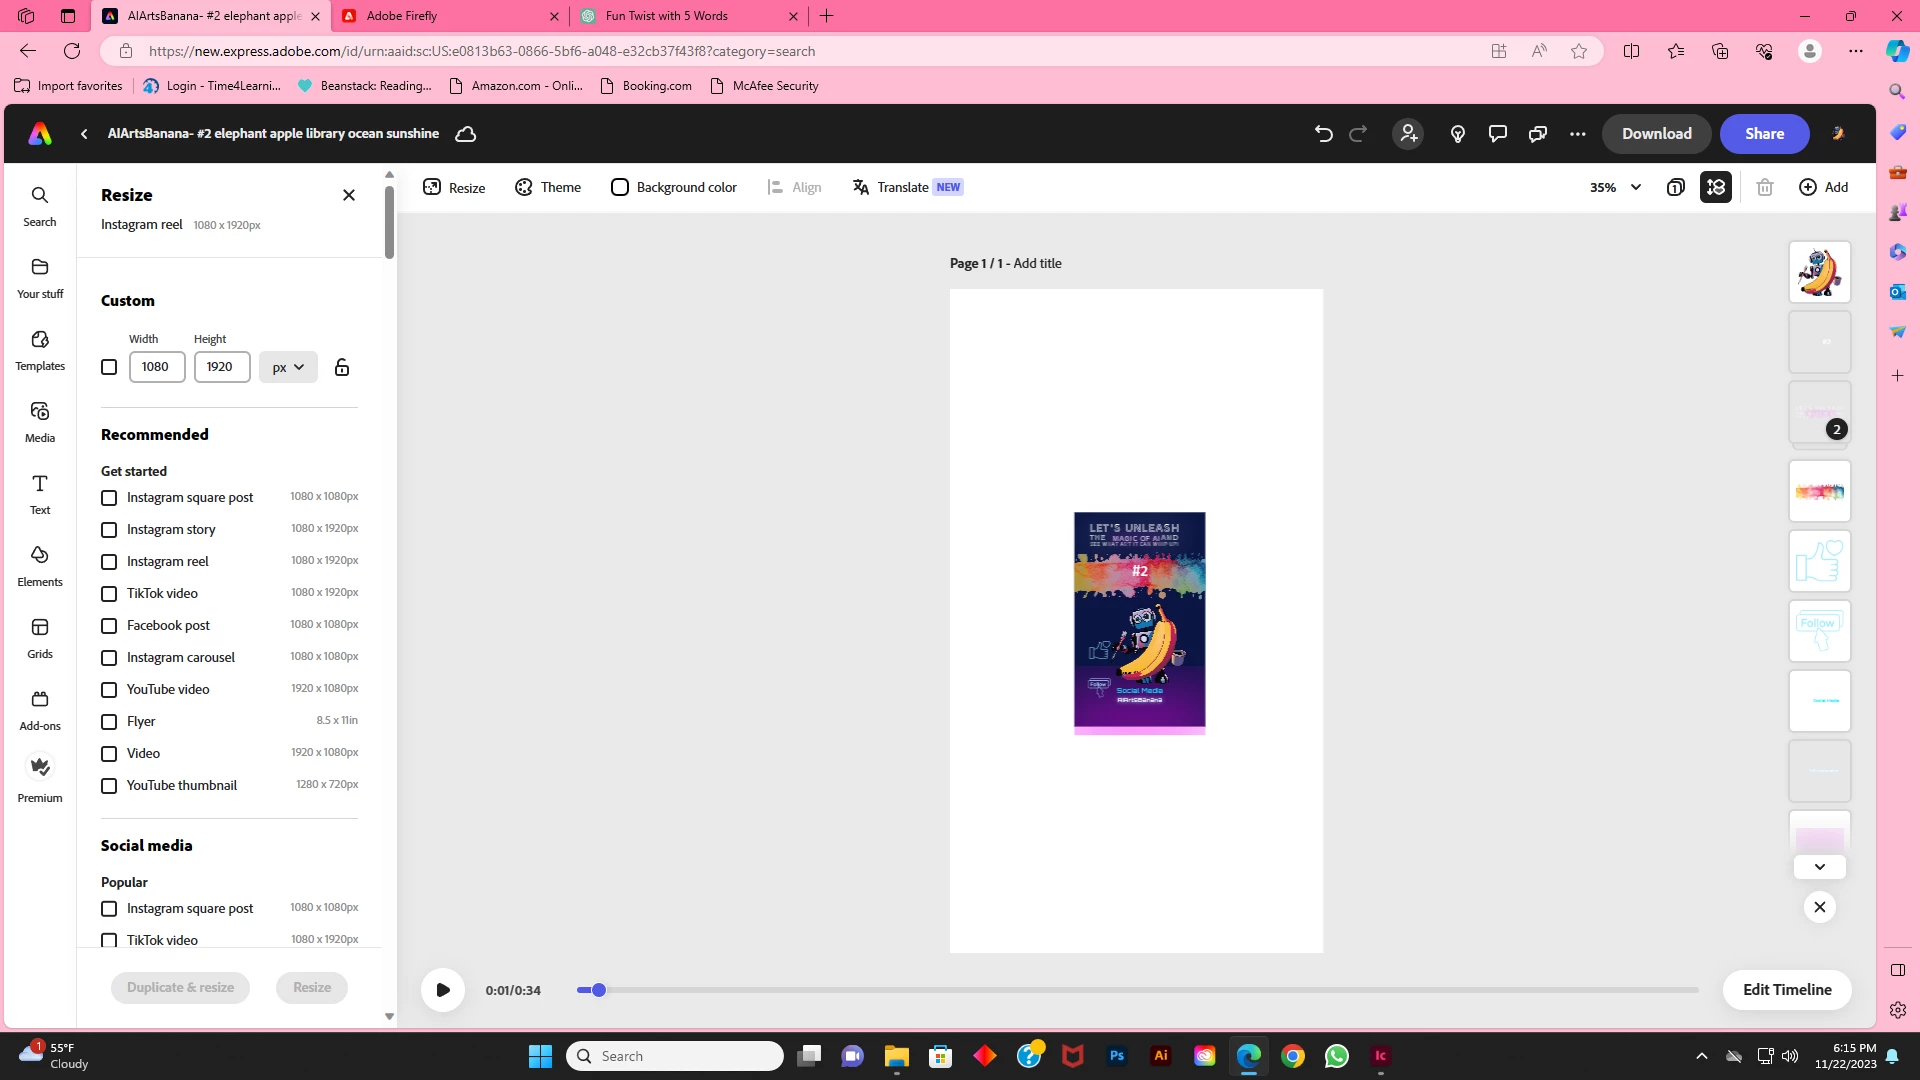1920x1080 pixels.
Task: Check the Instagram story checkbox
Action: tap(109, 530)
